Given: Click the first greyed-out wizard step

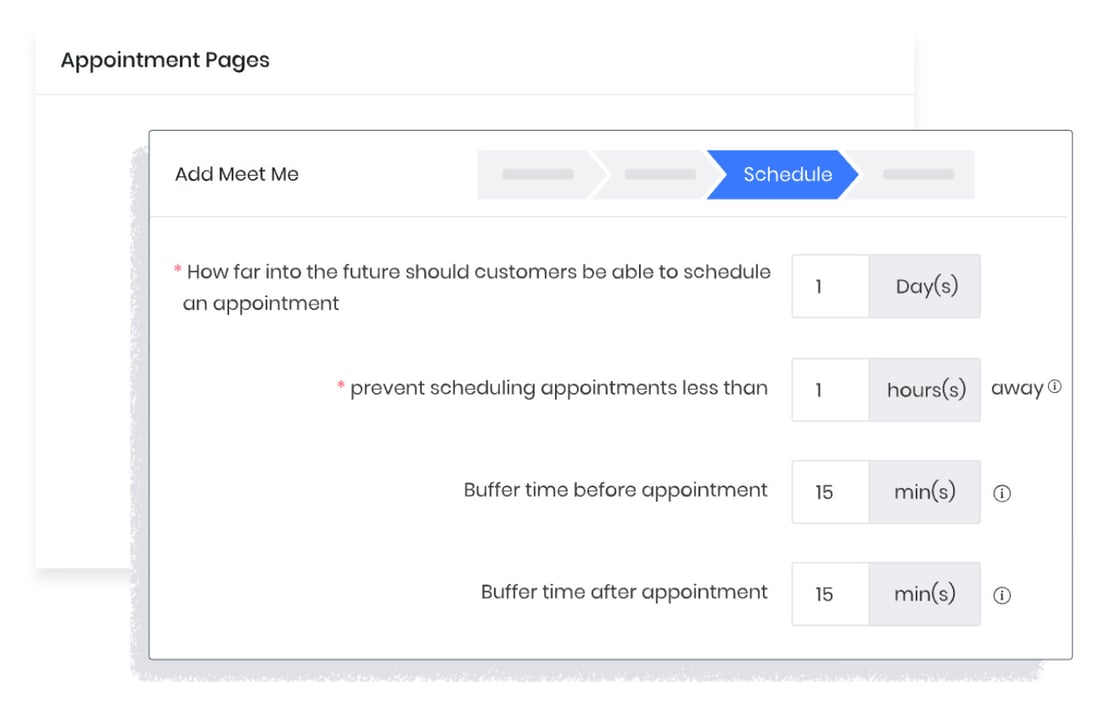Looking at the screenshot, I should click(x=537, y=174).
